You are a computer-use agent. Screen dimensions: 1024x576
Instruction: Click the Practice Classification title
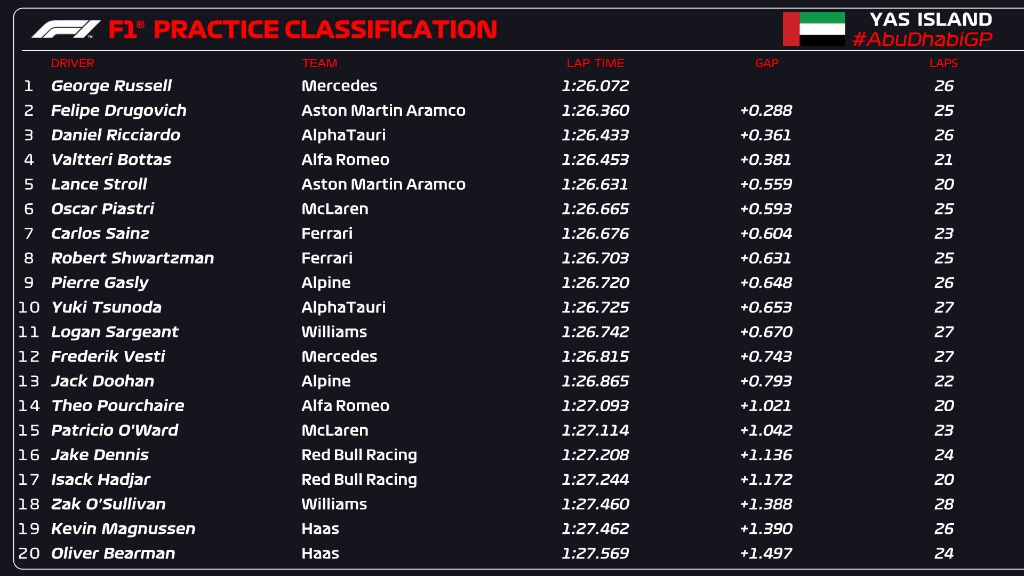click(x=324, y=29)
